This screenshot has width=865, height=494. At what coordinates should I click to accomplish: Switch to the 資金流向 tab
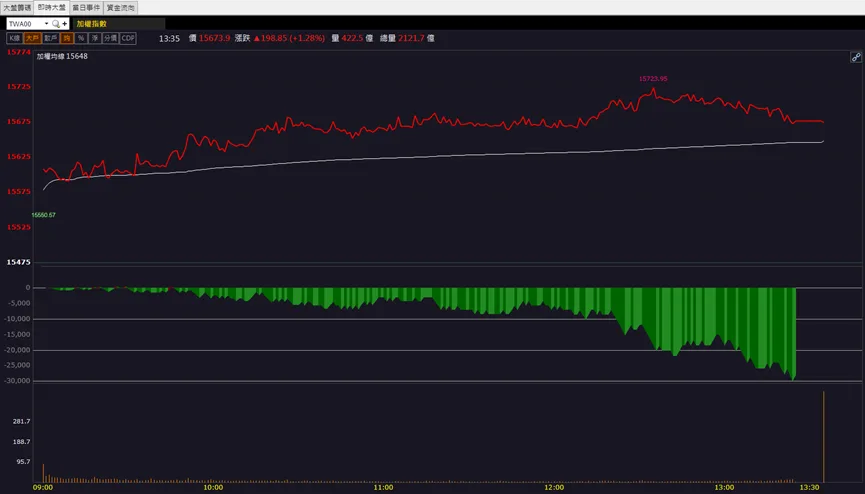click(x=120, y=8)
